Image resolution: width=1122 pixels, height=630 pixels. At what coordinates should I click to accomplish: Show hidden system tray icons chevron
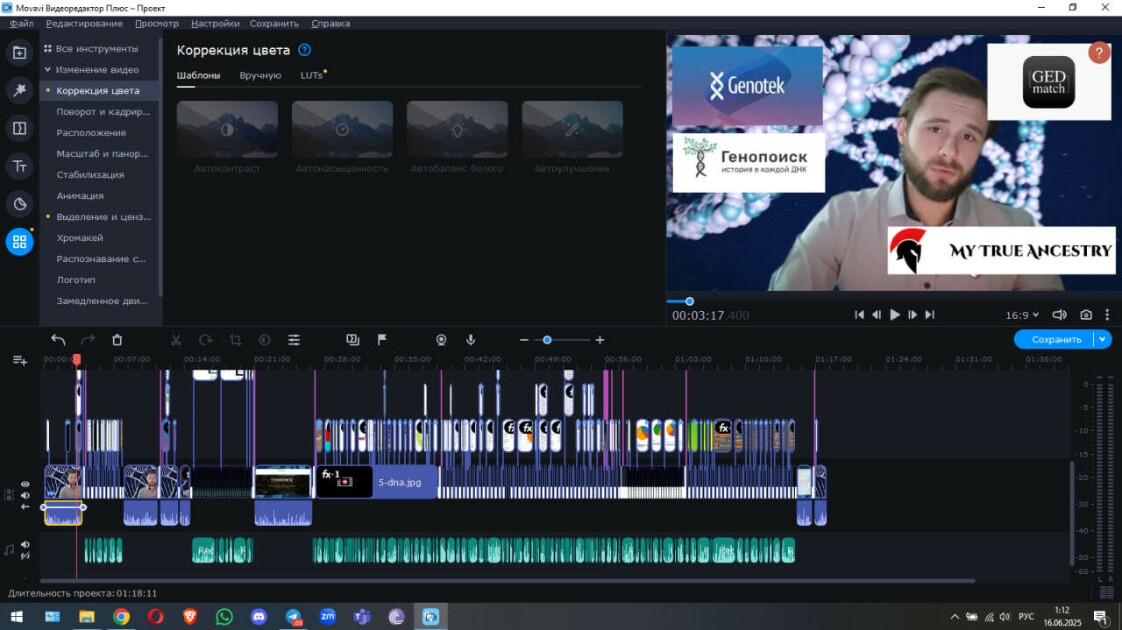954,616
